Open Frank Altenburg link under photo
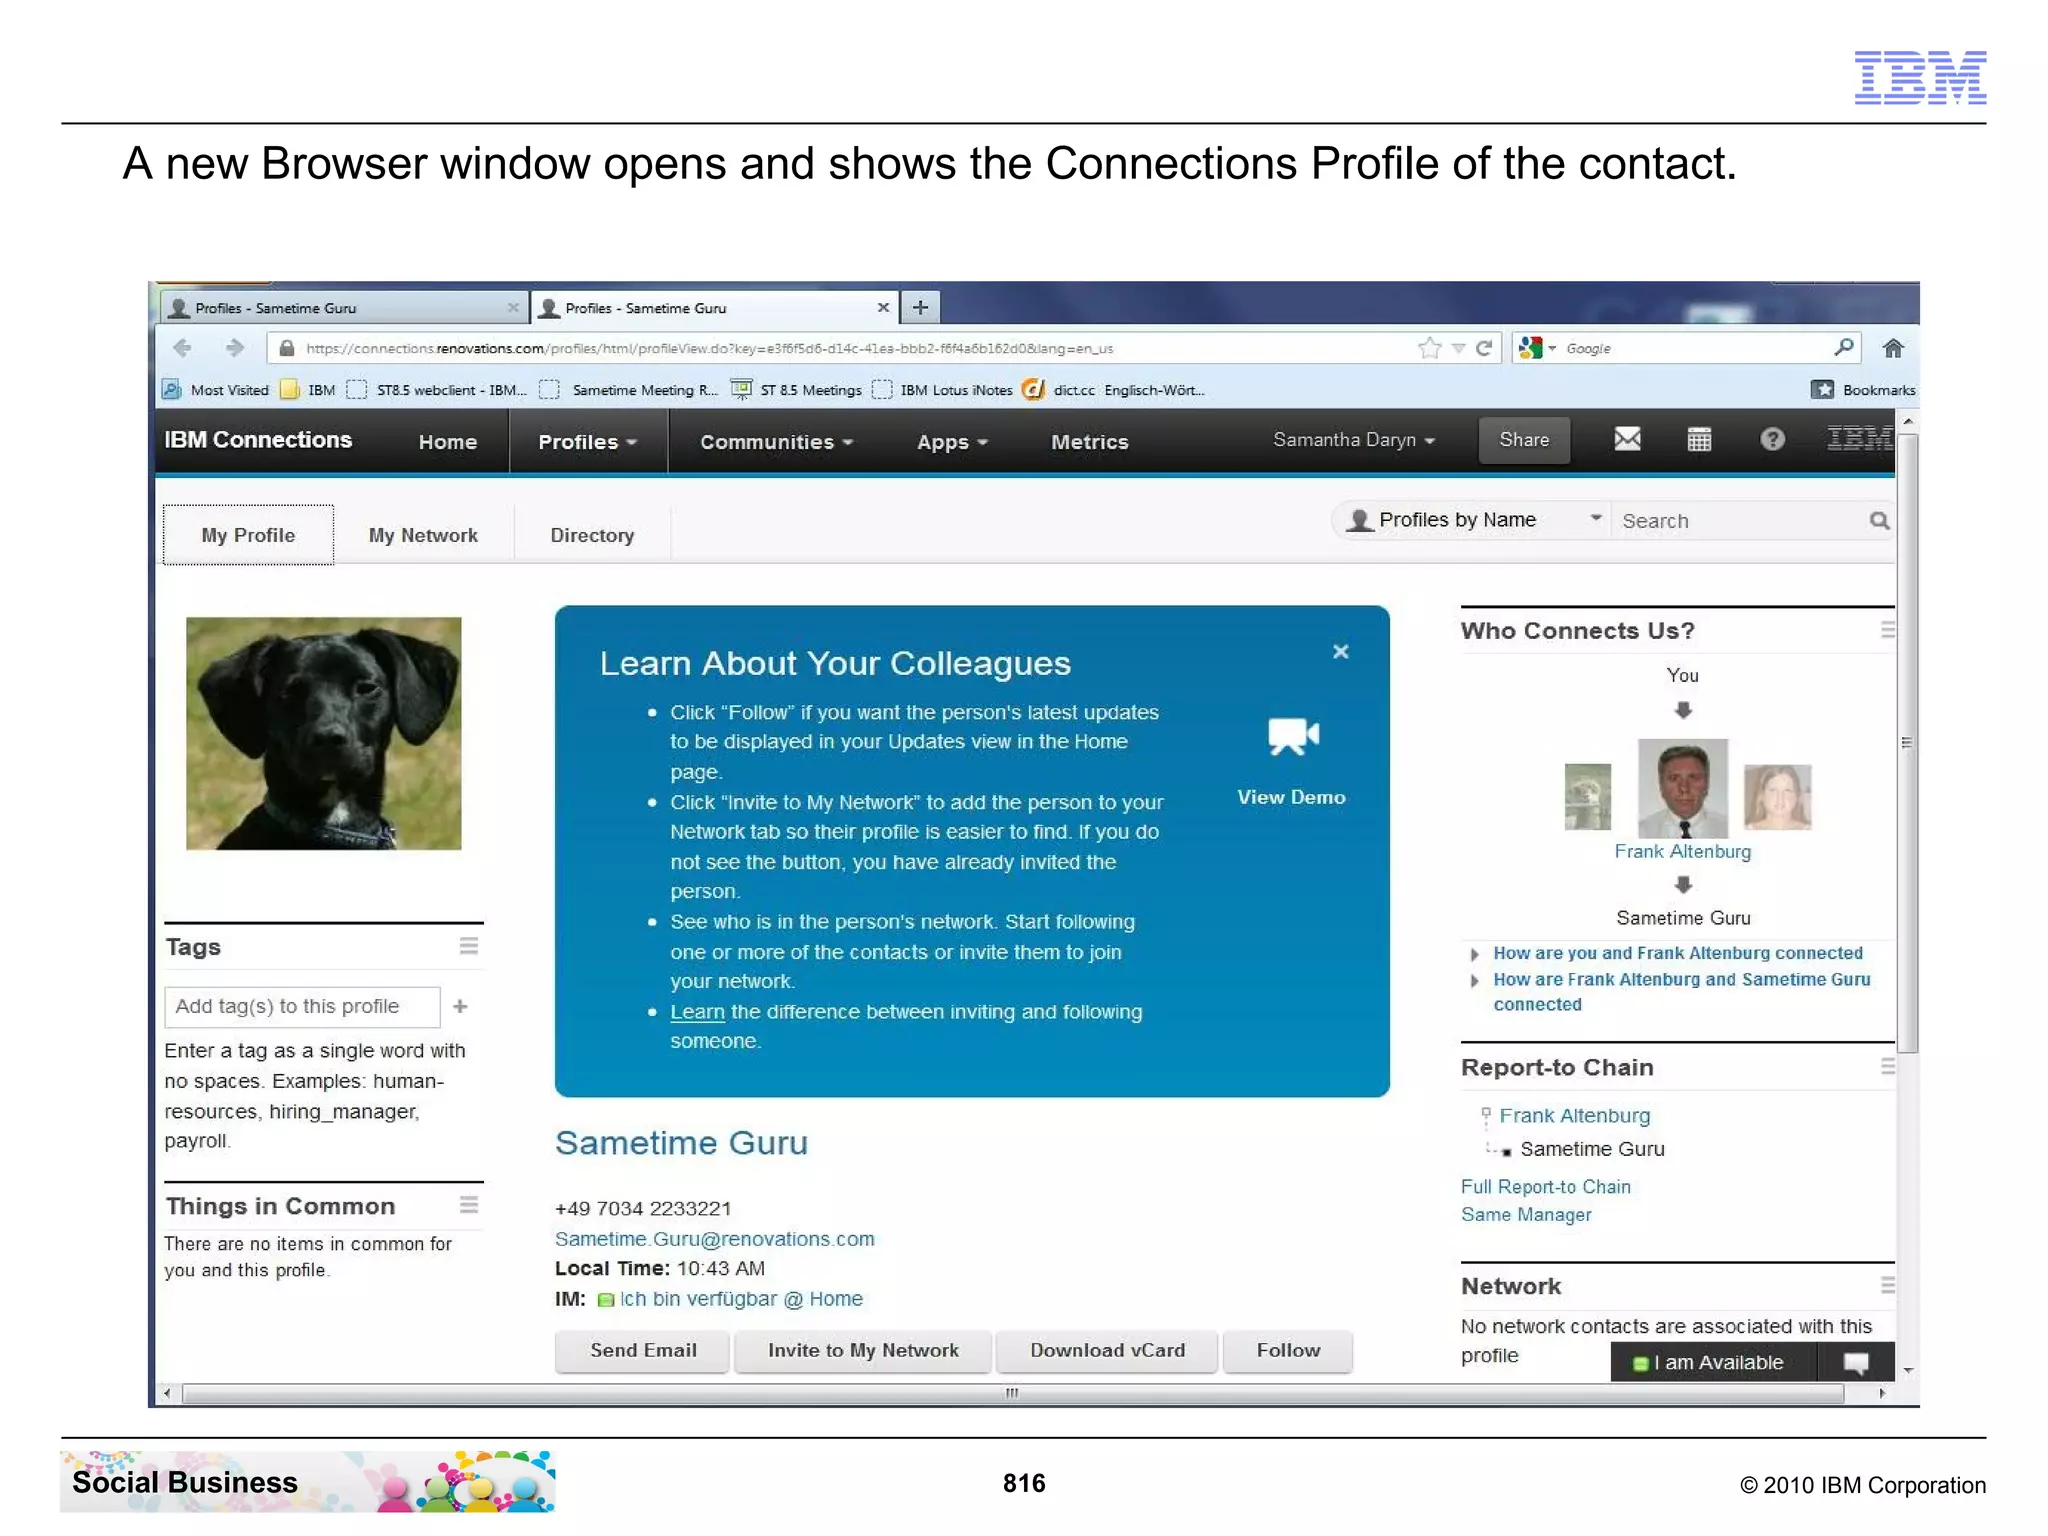 1682,851
